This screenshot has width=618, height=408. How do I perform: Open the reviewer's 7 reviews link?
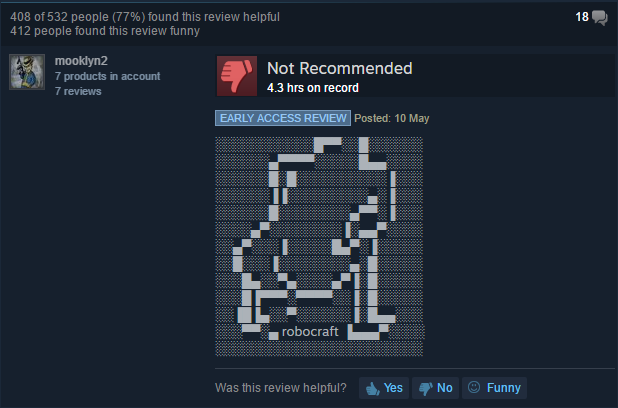(x=78, y=91)
